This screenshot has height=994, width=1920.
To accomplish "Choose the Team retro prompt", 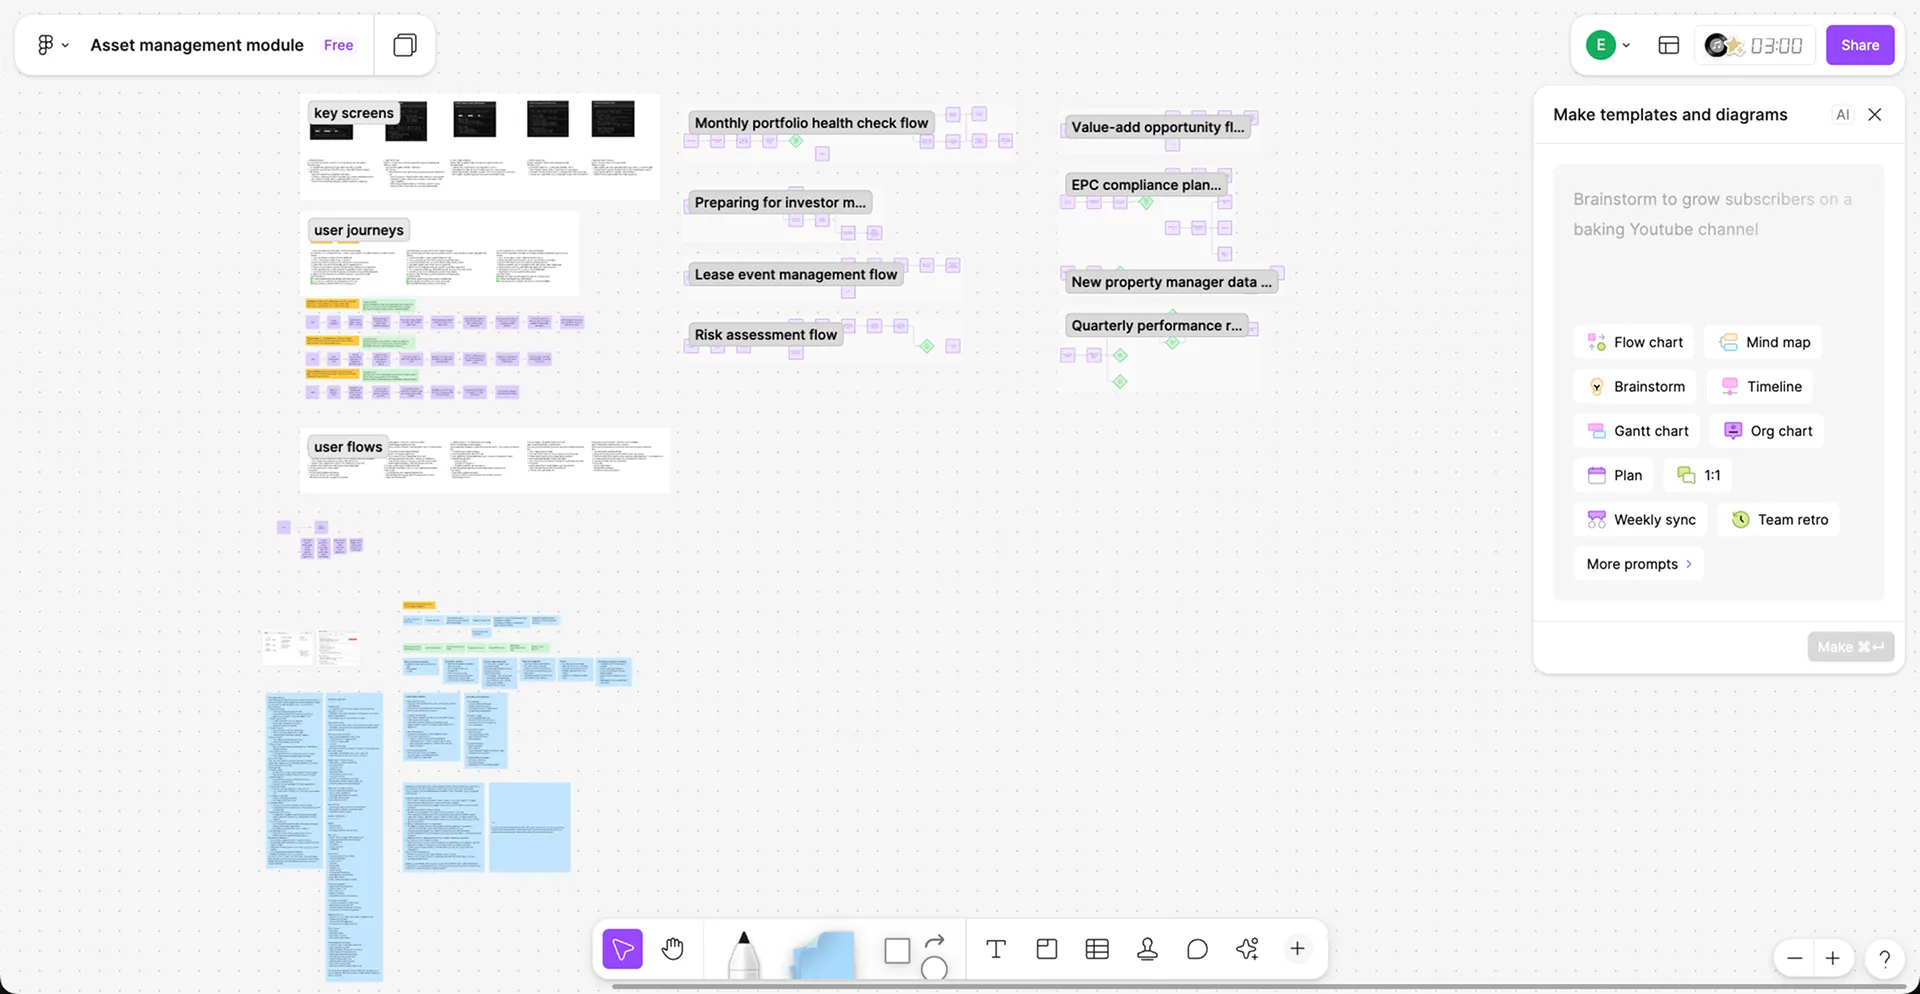I will pos(1778,519).
